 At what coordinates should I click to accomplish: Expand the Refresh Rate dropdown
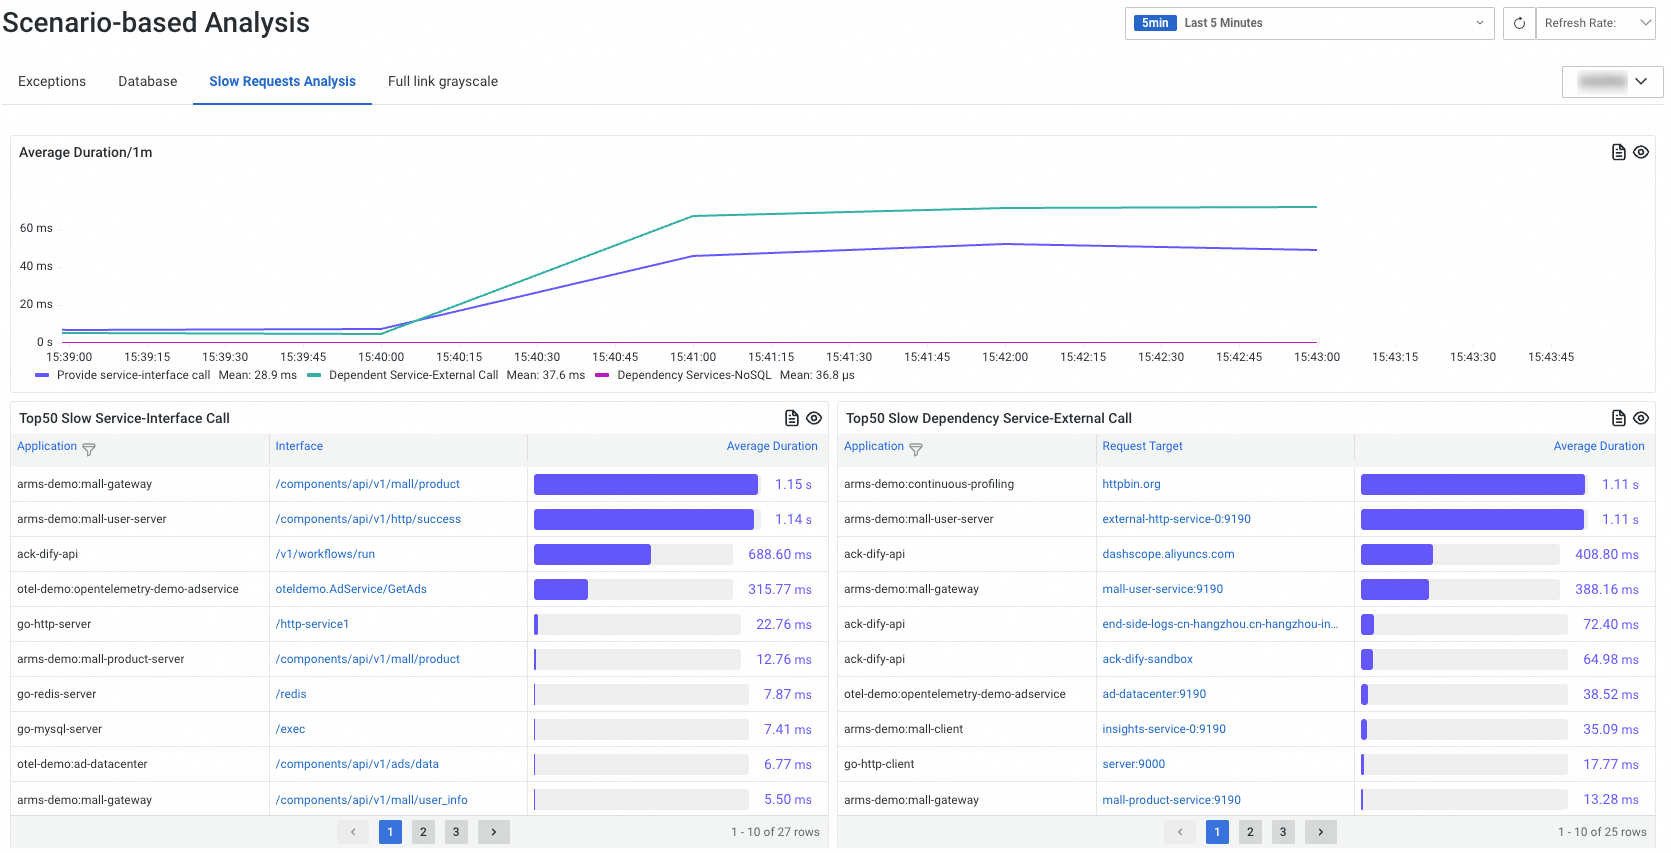coord(1597,23)
